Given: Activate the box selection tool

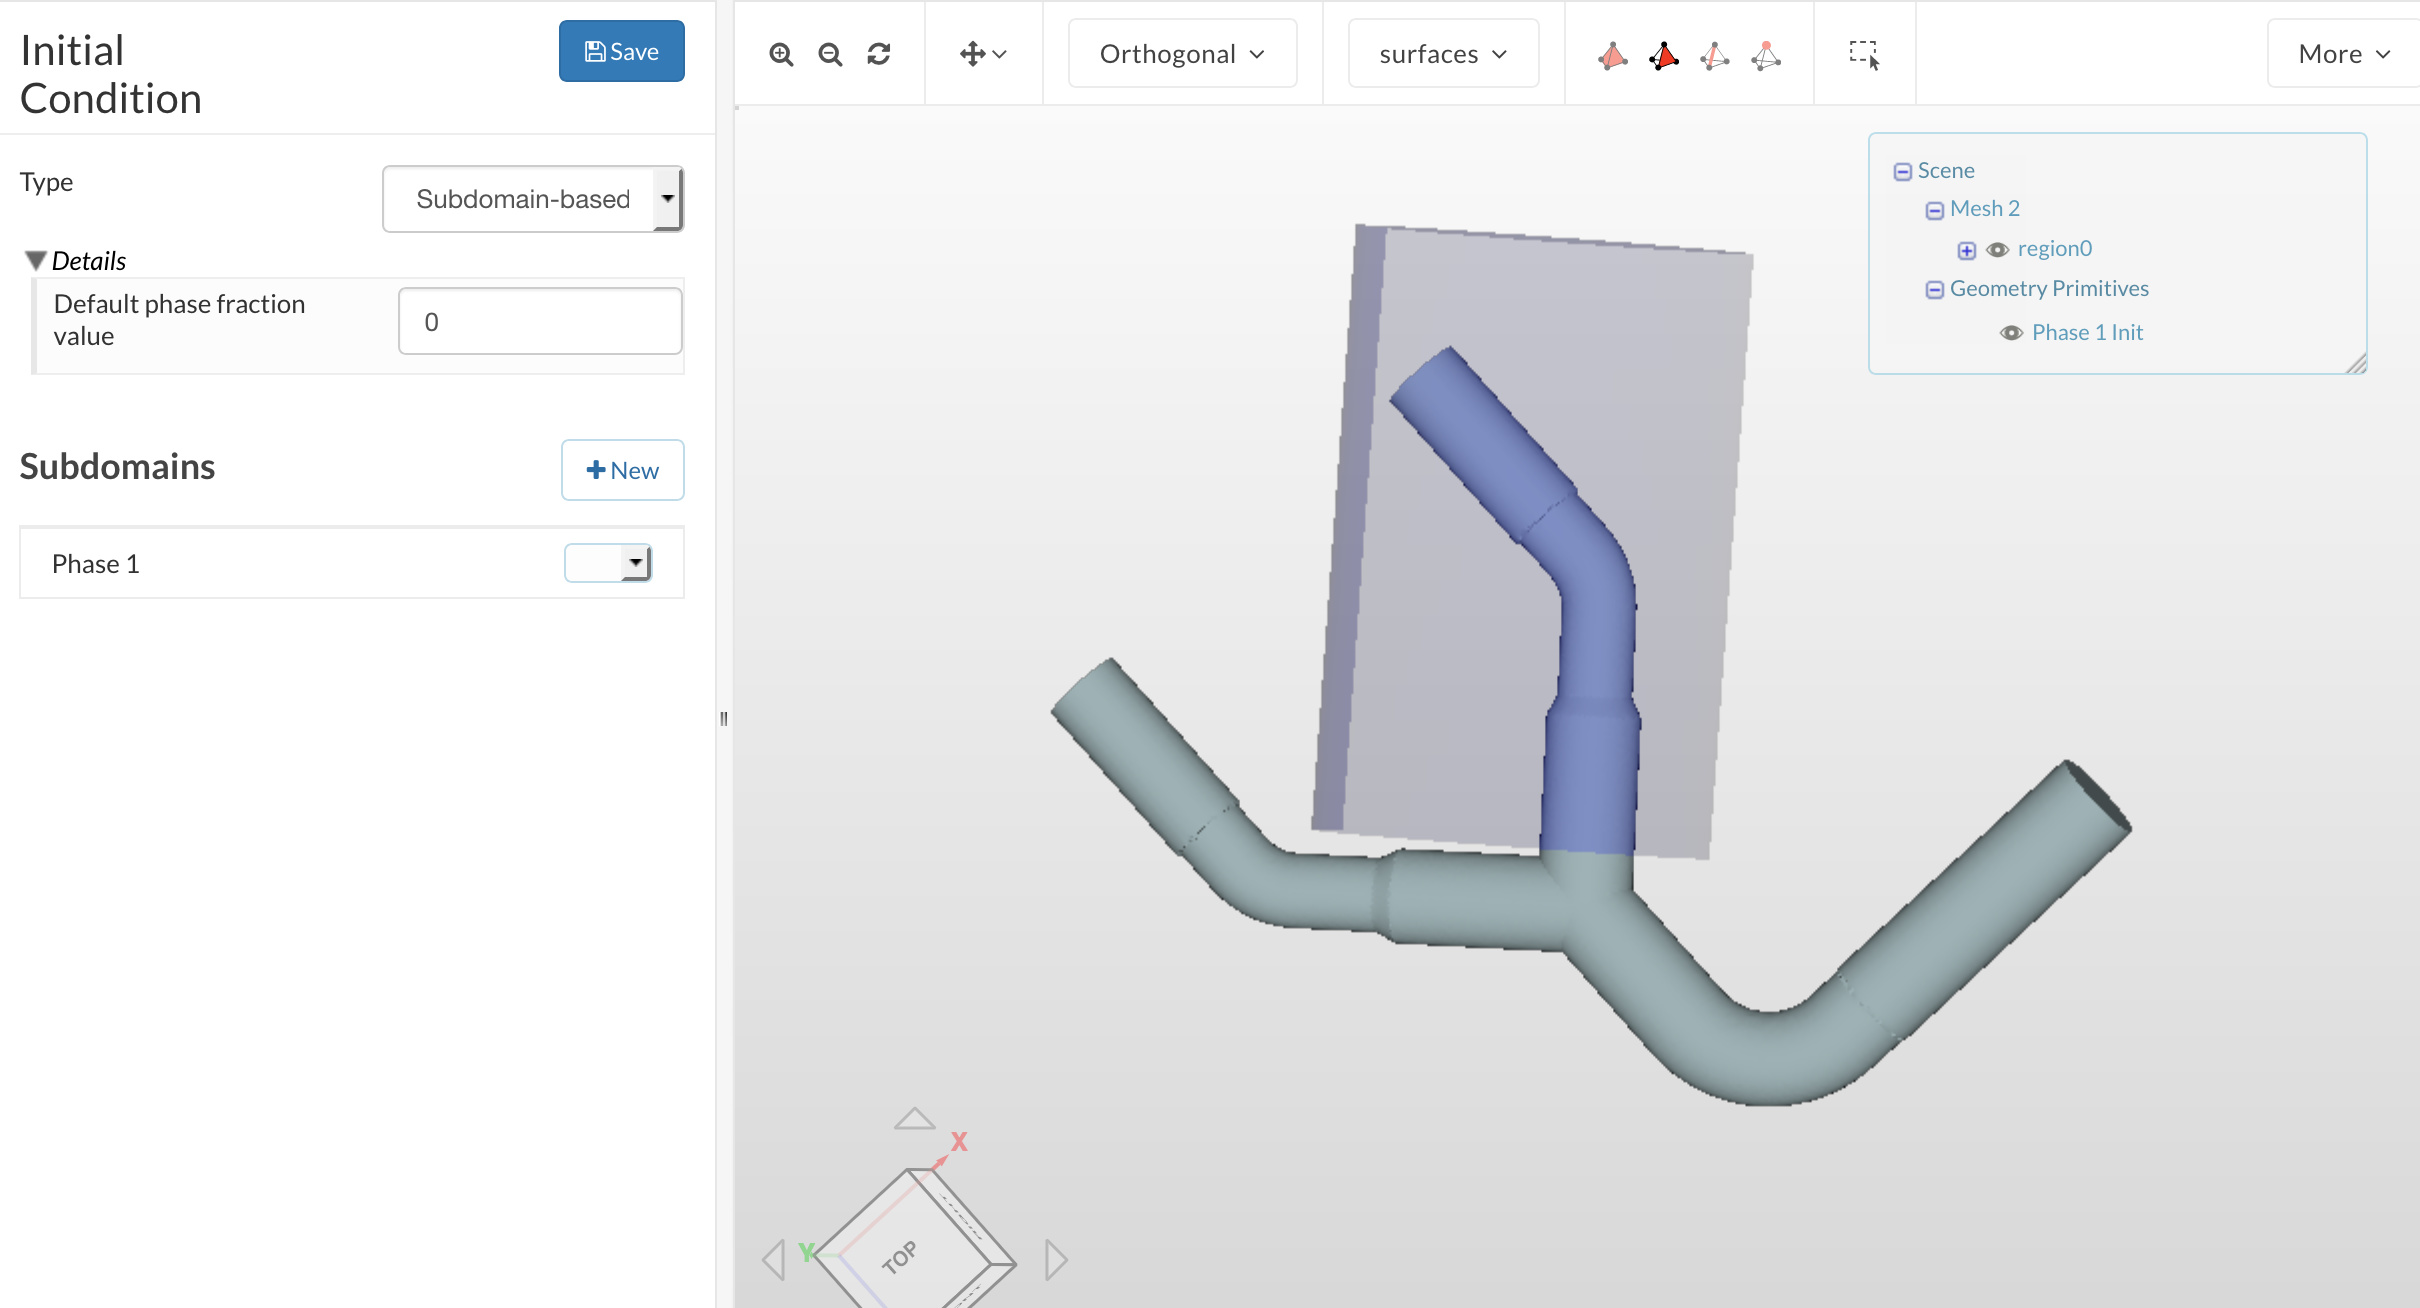Looking at the screenshot, I should click(x=1864, y=55).
